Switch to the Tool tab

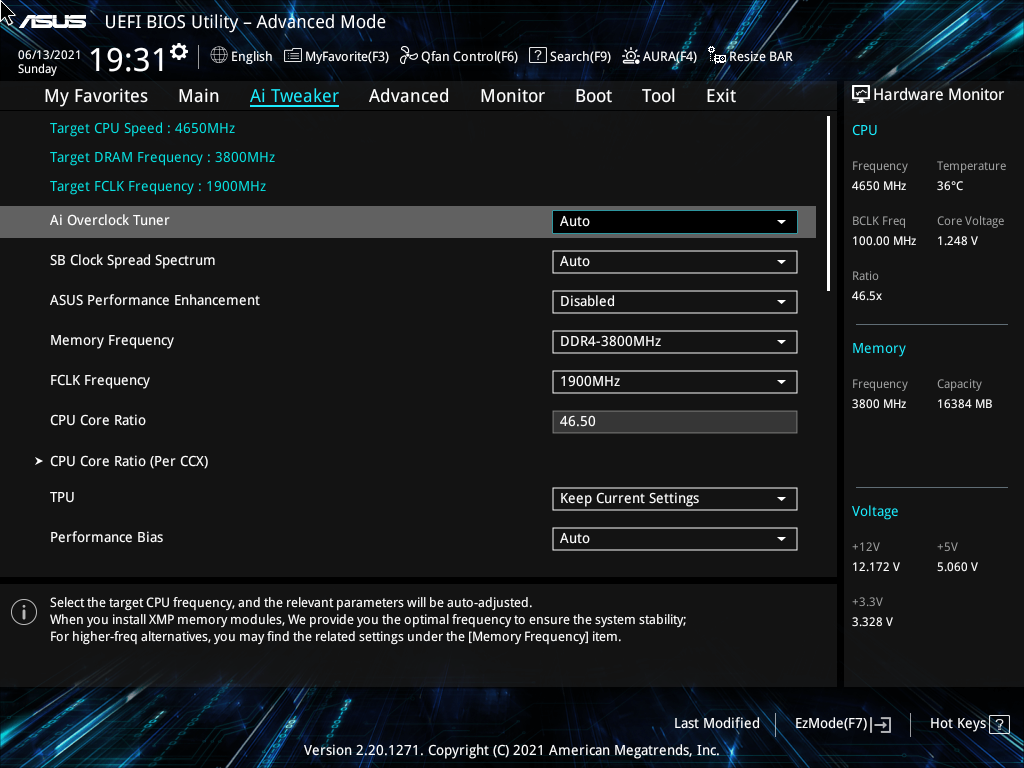[658, 96]
